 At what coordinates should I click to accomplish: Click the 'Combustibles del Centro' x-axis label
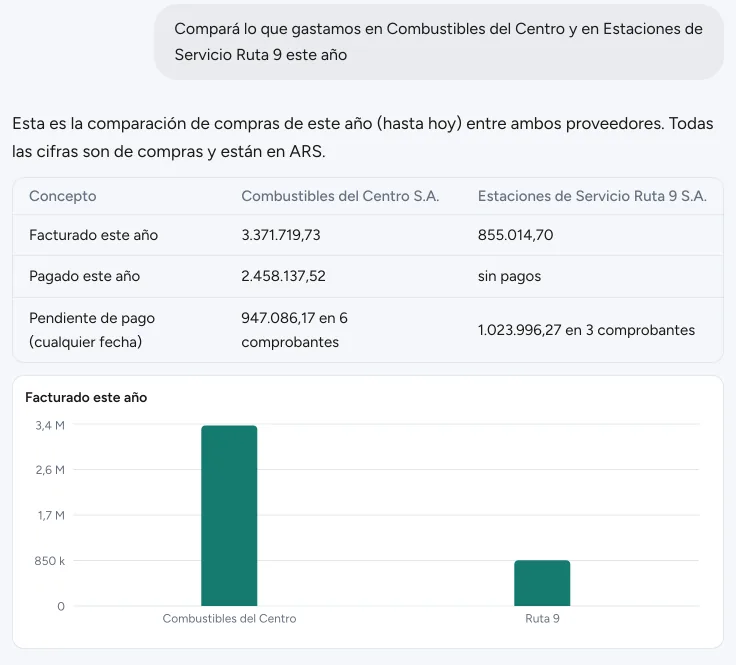coord(229,619)
